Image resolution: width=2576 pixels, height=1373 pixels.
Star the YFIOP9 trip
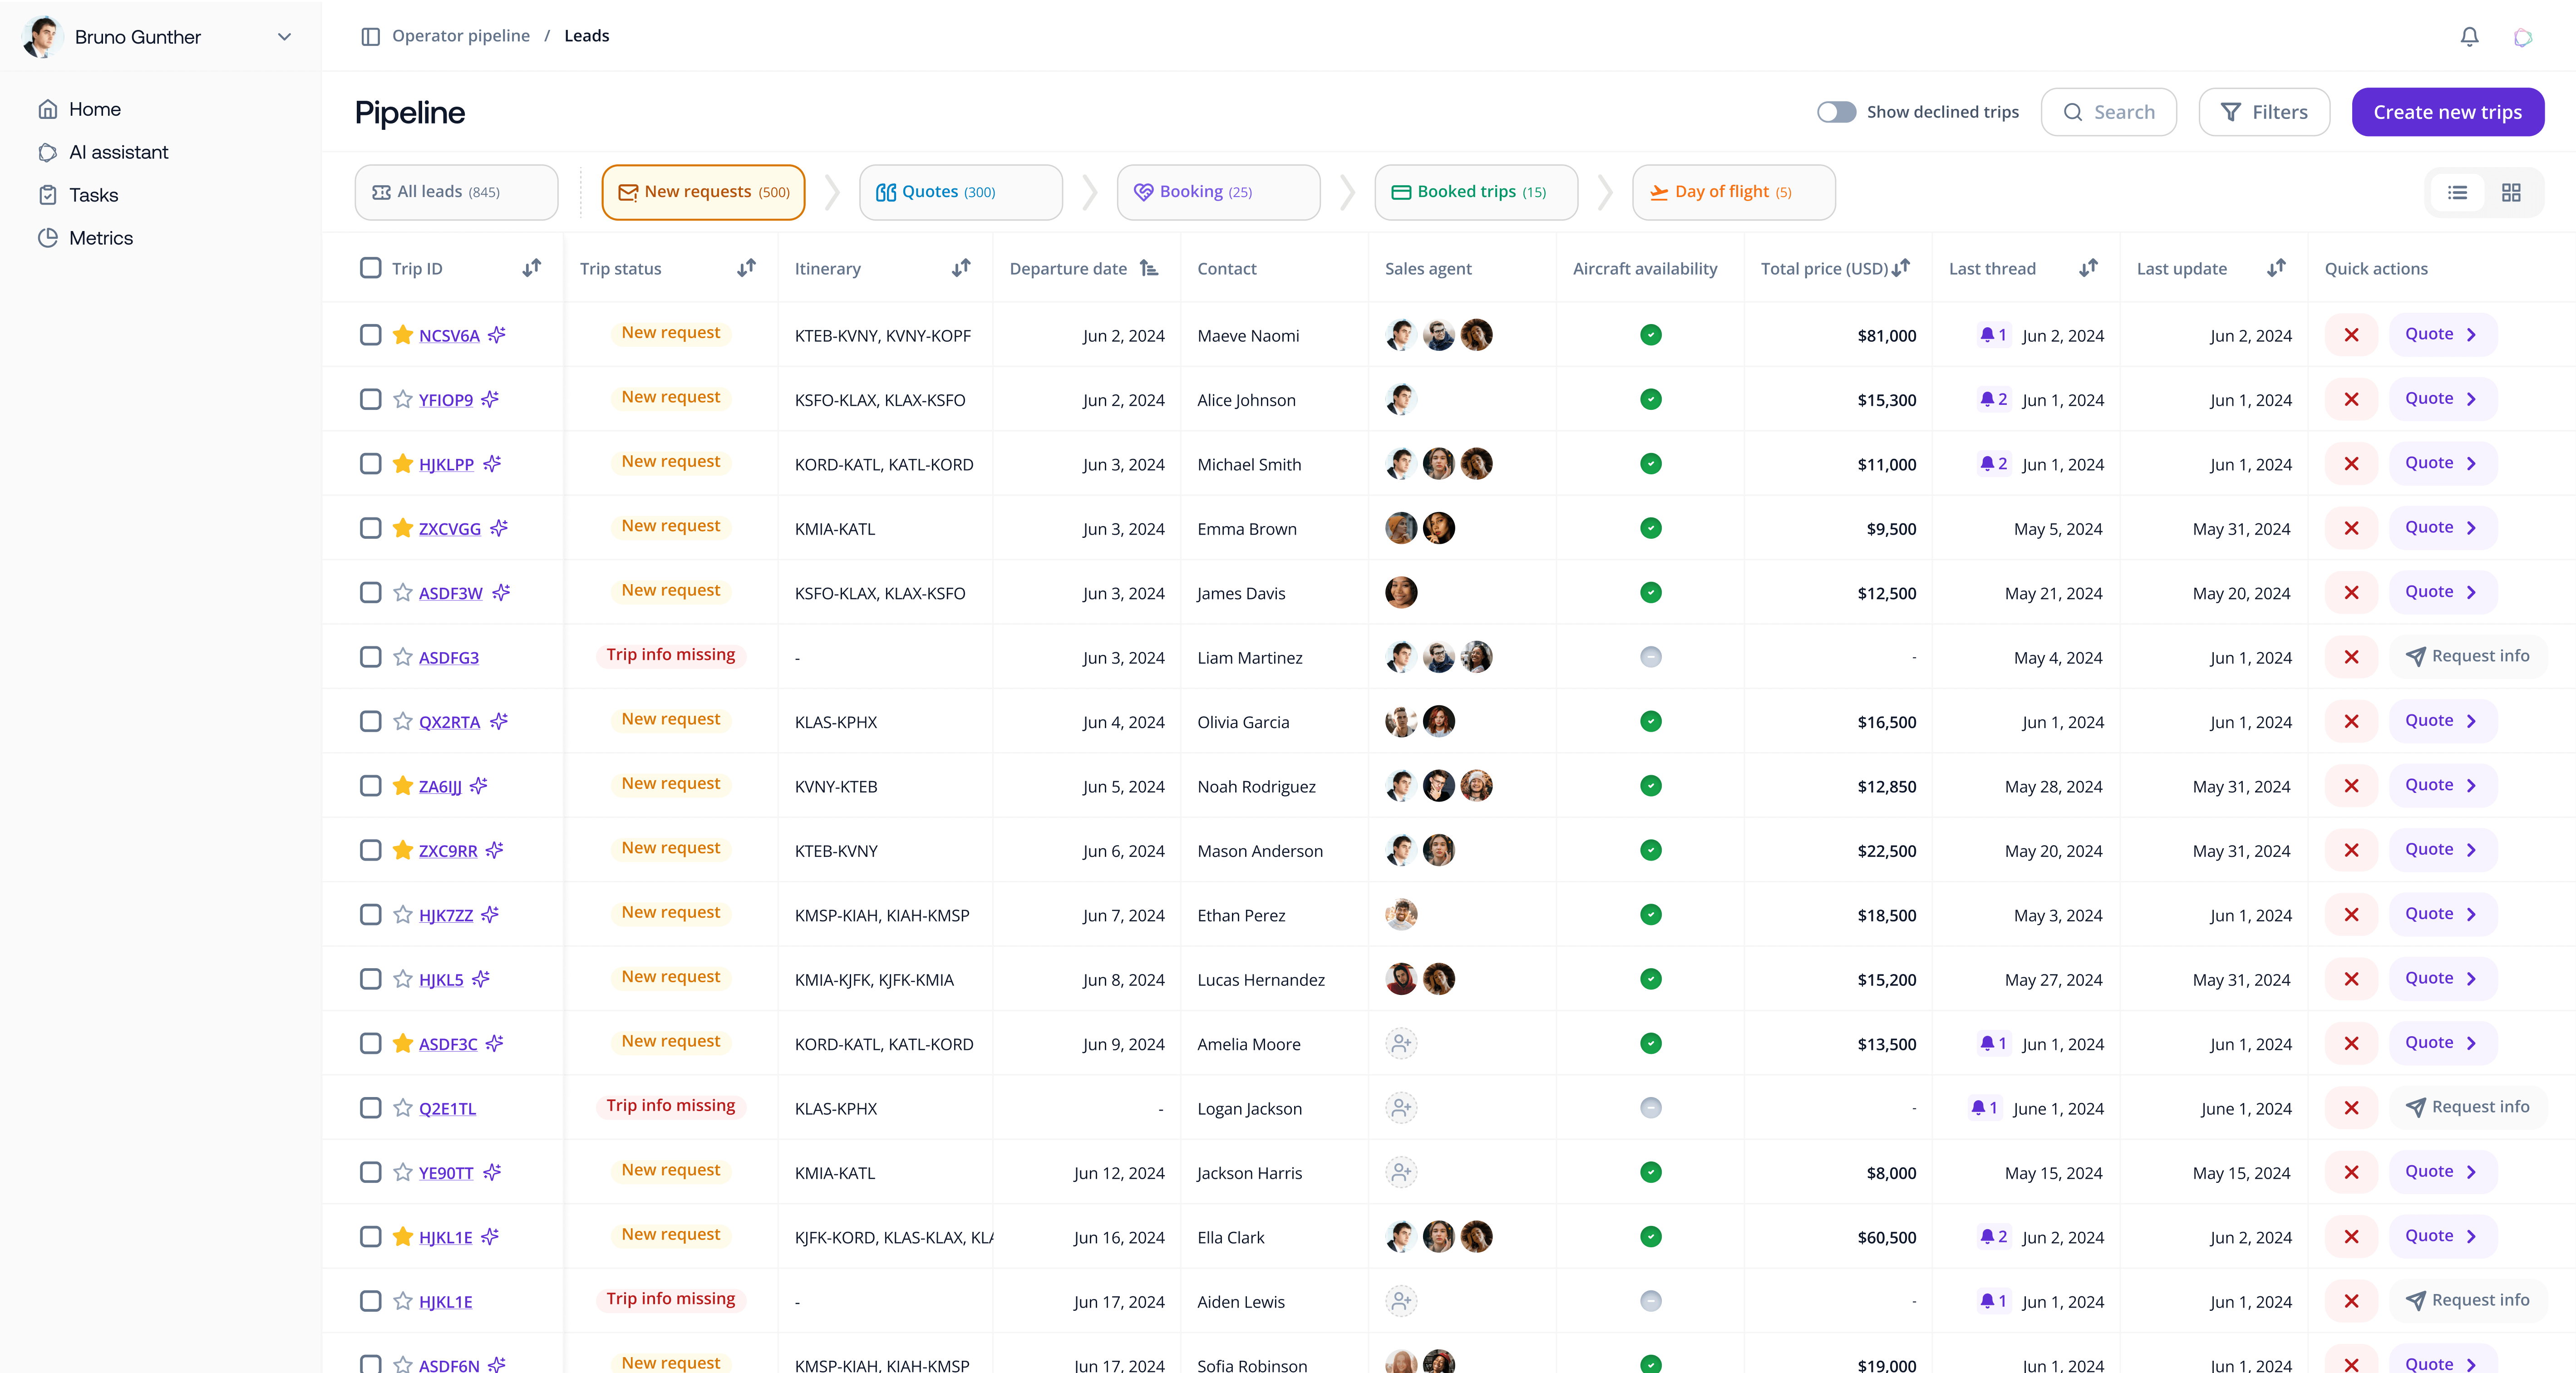tap(403, 399)
